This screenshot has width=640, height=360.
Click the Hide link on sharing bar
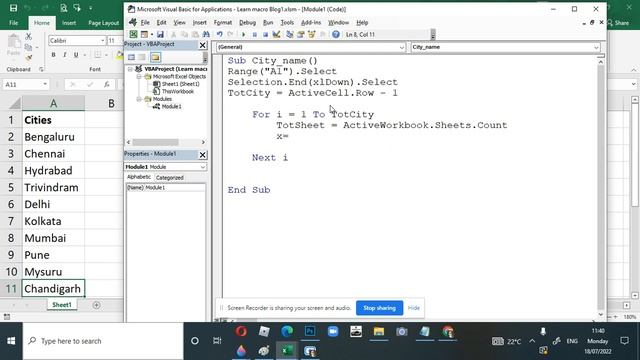413,308
